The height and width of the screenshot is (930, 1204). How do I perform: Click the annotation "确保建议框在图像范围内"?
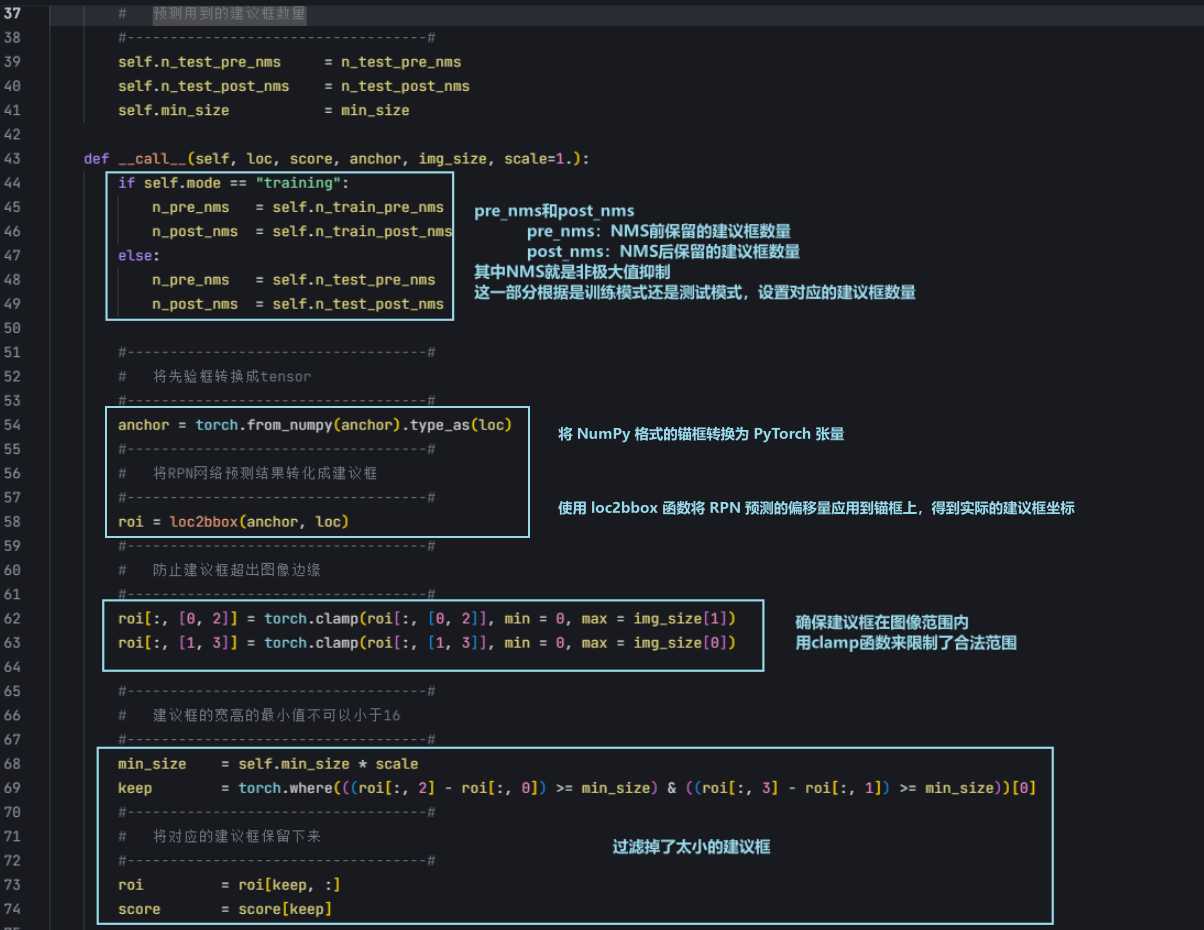point(881,621)
